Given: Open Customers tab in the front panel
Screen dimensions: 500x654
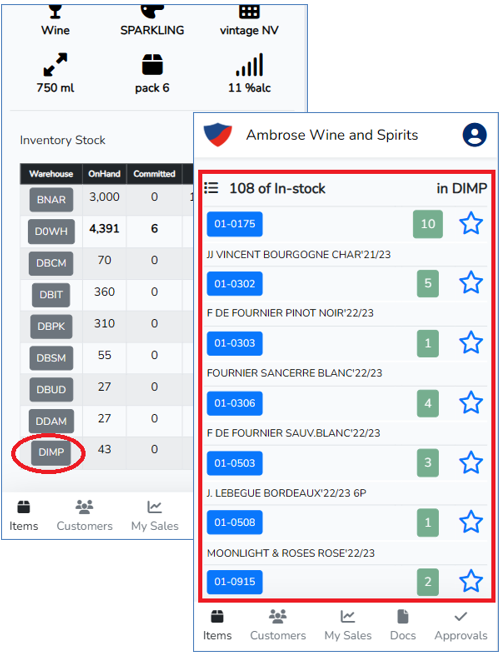Looking at the screenshot, I should (278, 625).
